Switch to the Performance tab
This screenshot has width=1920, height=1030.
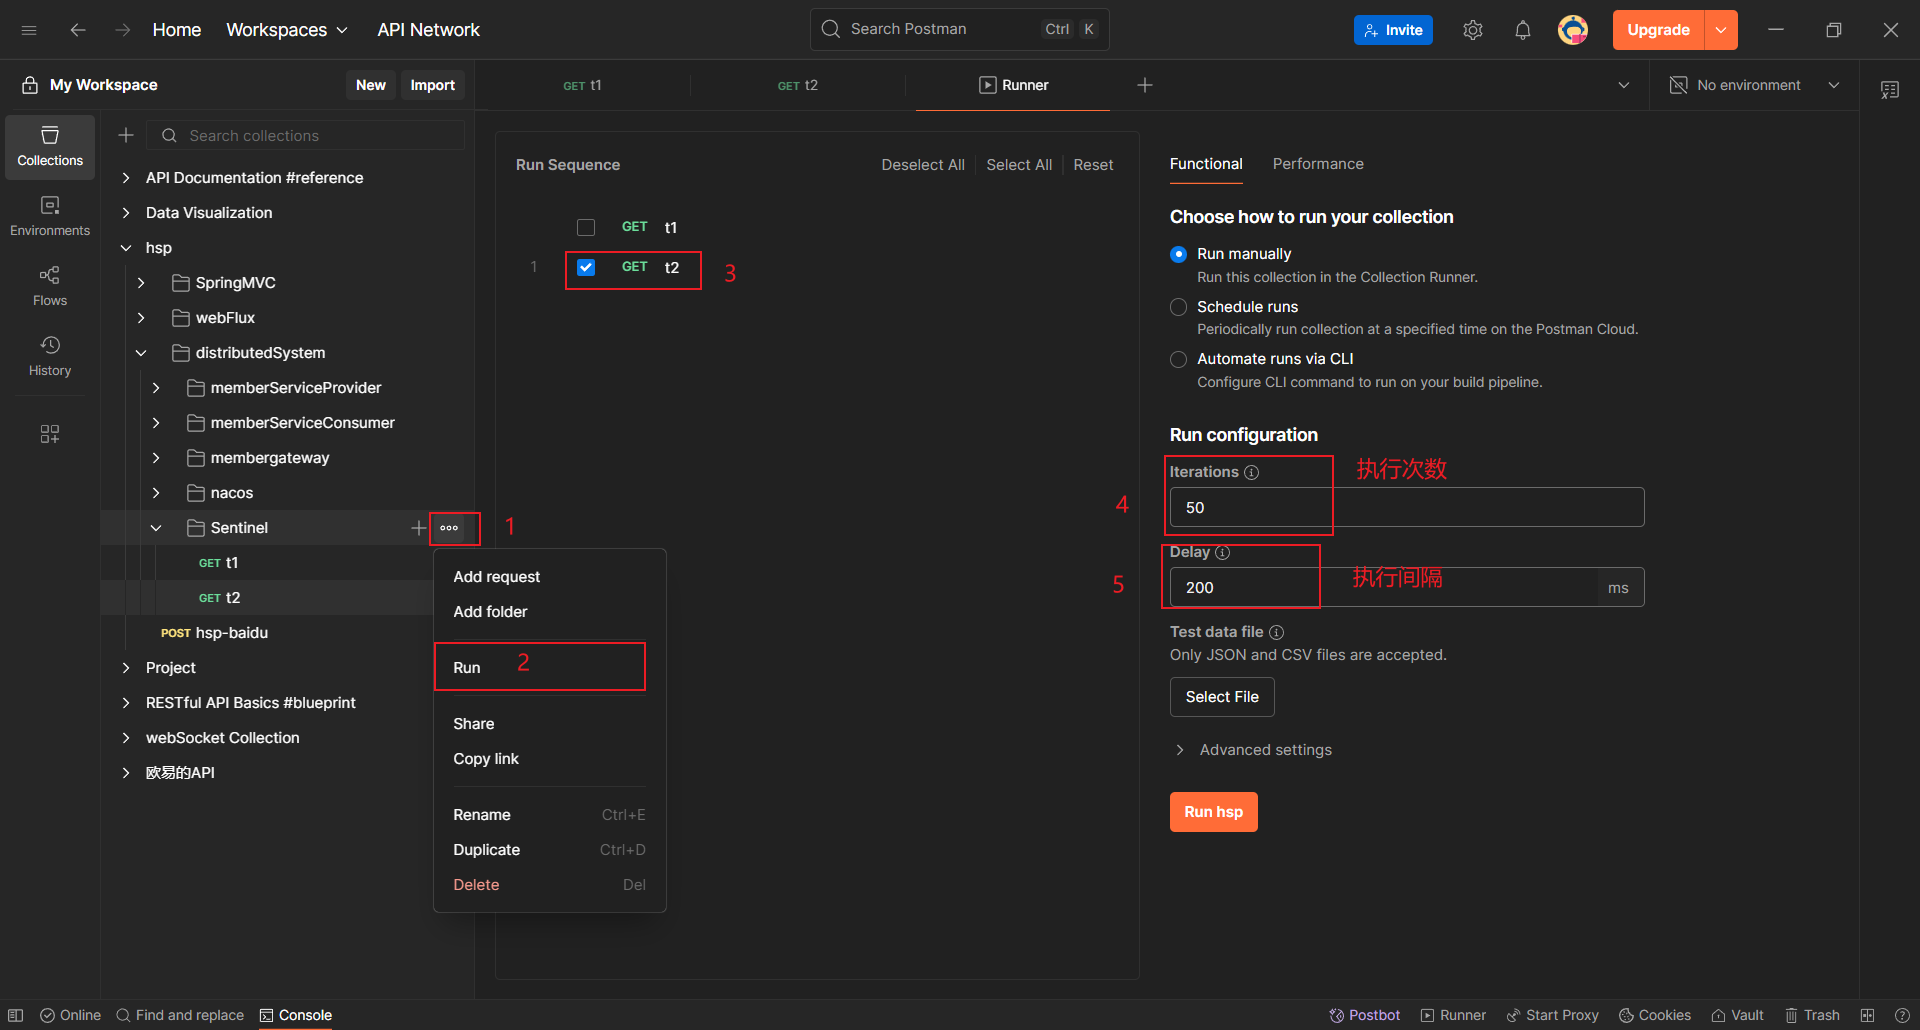click(x=1317, y=164)
